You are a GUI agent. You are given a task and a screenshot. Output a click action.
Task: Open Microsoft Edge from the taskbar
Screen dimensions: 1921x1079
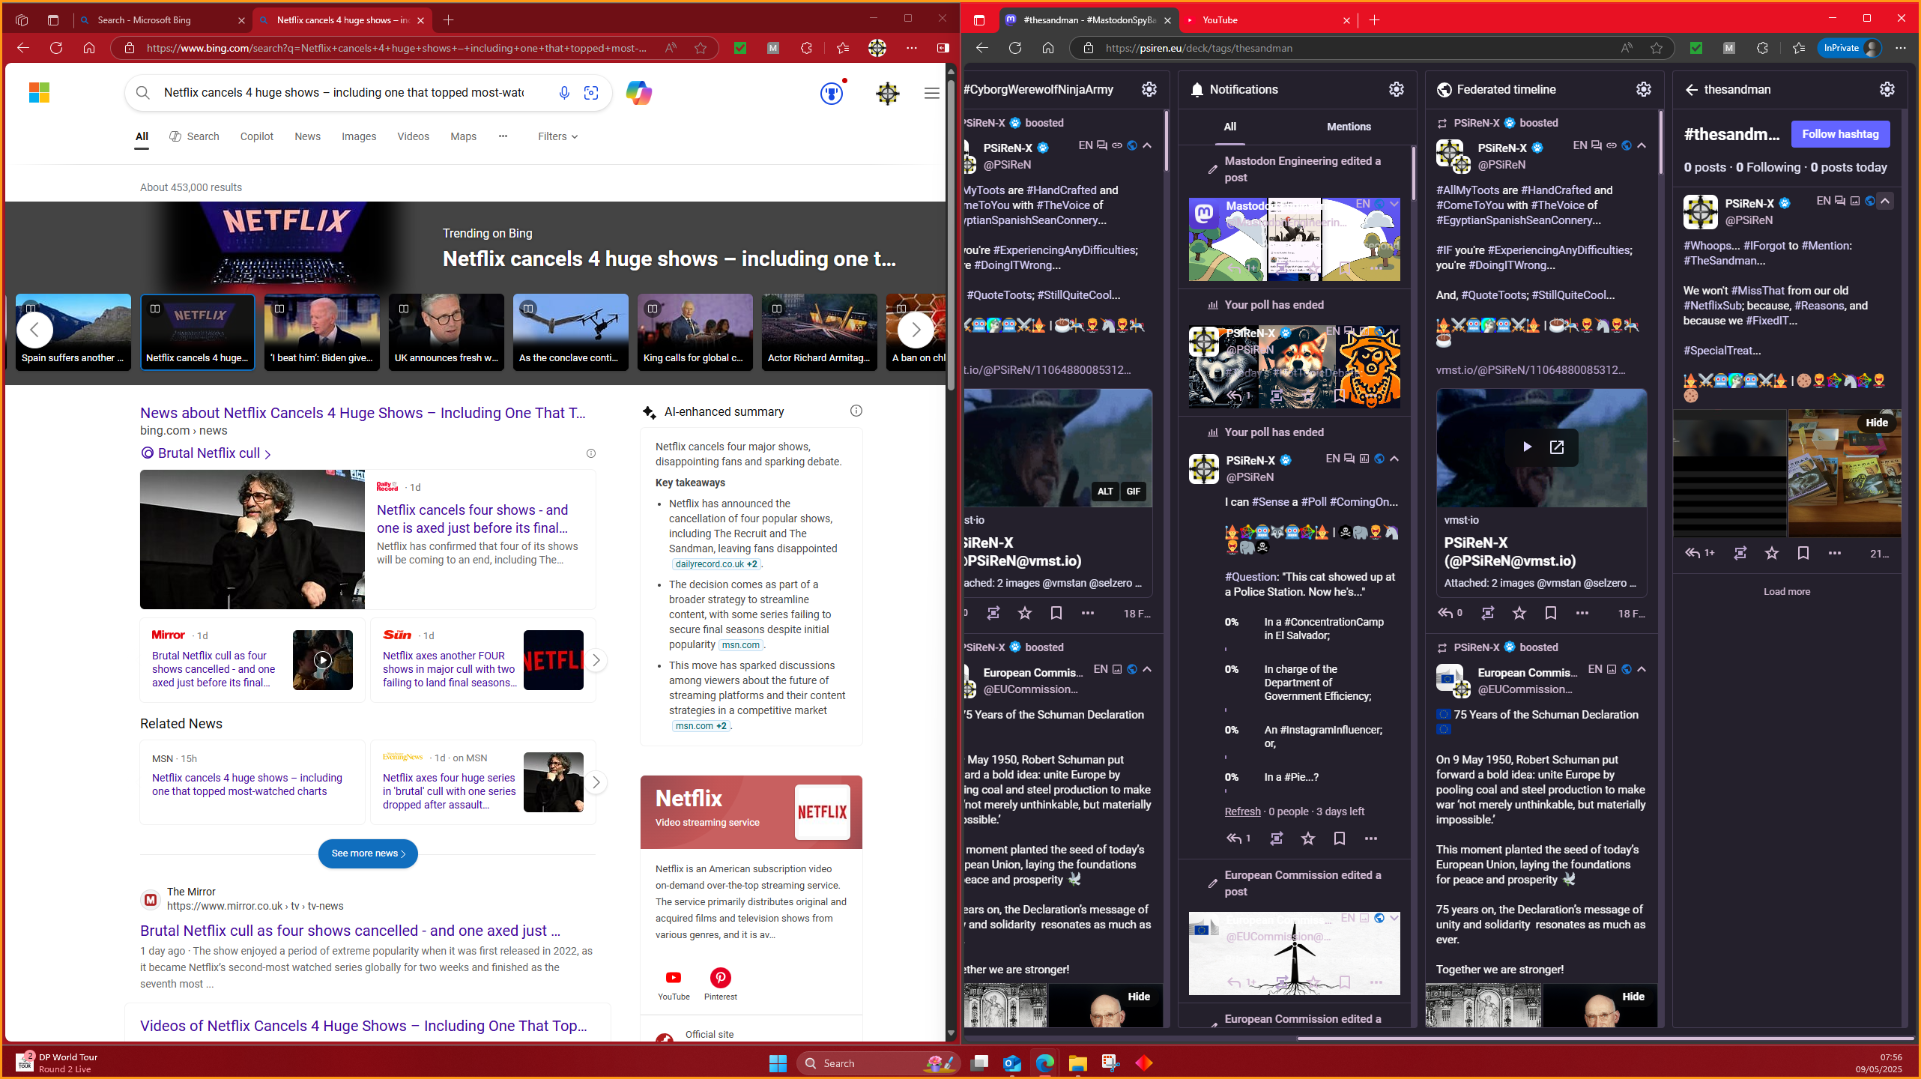1045,1062
